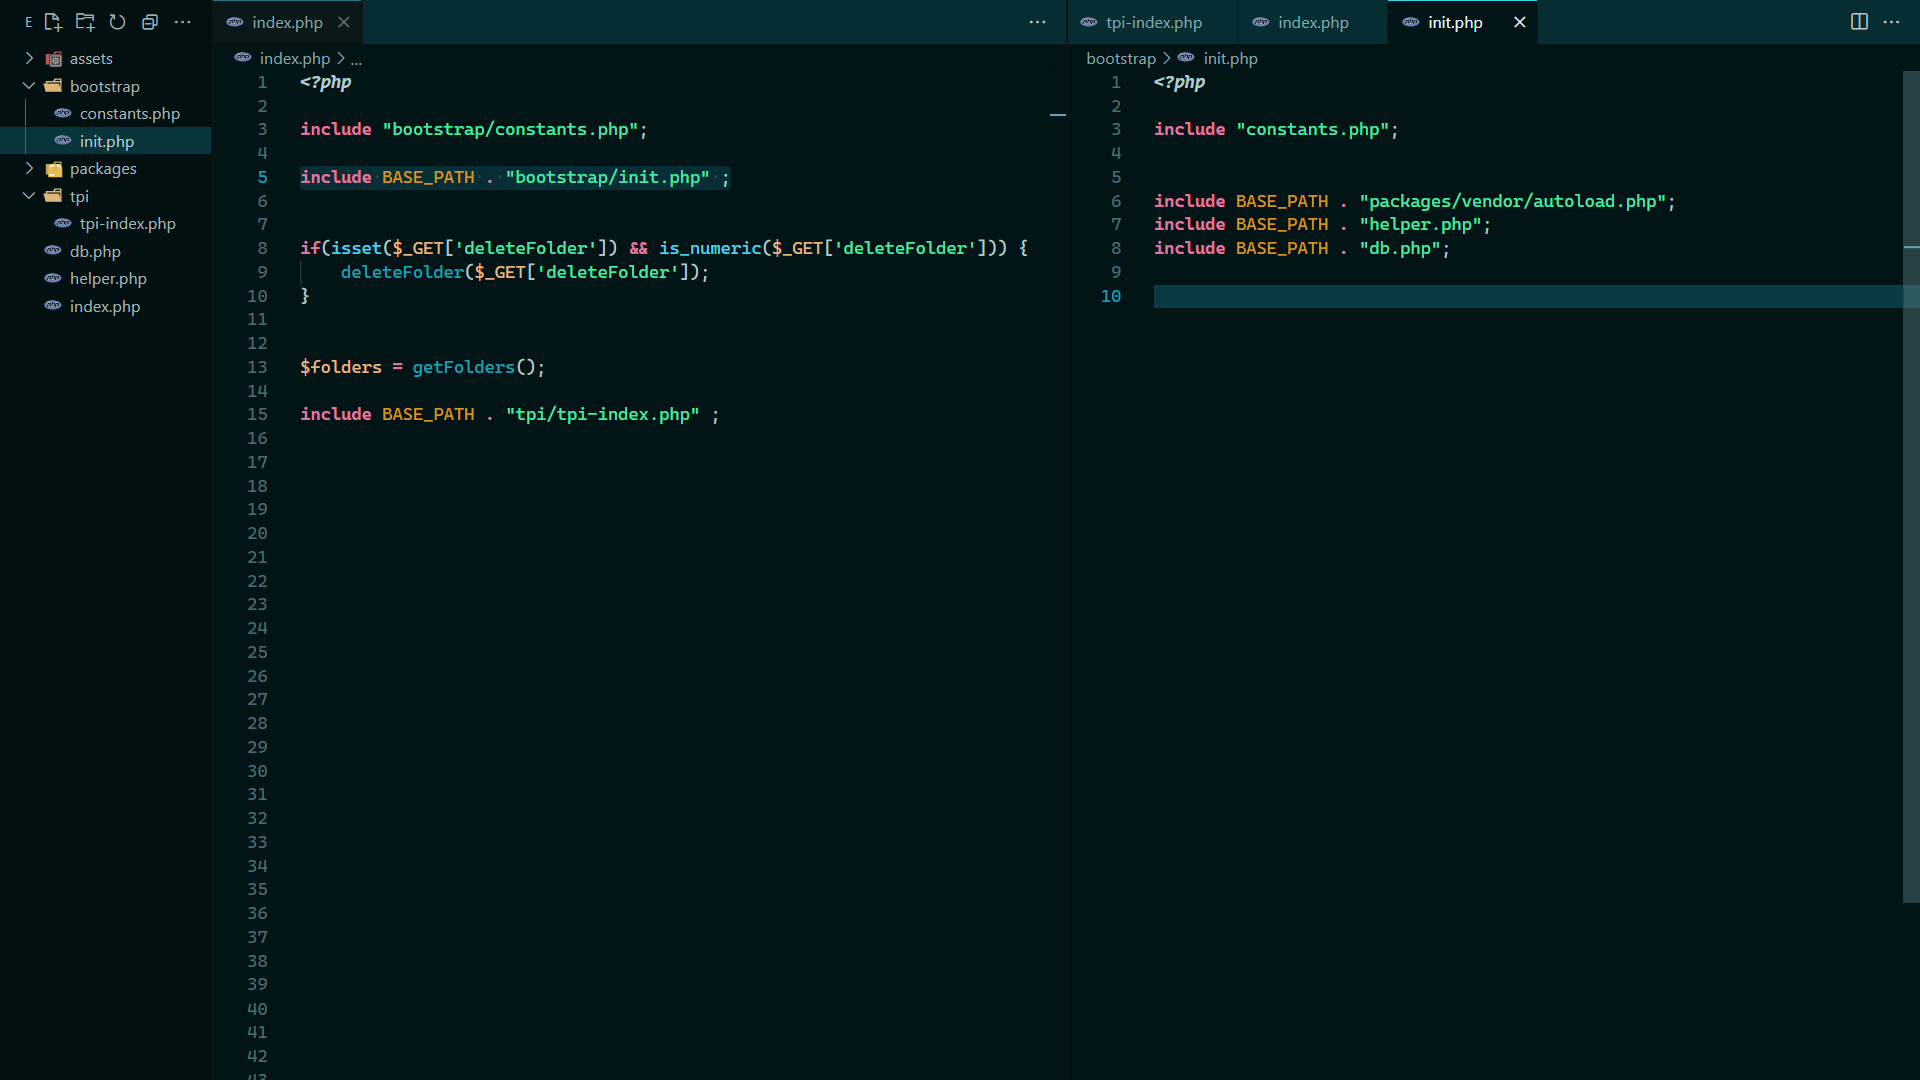
Task: Click the New Folder icon in explorer
Action: [85, 22]
